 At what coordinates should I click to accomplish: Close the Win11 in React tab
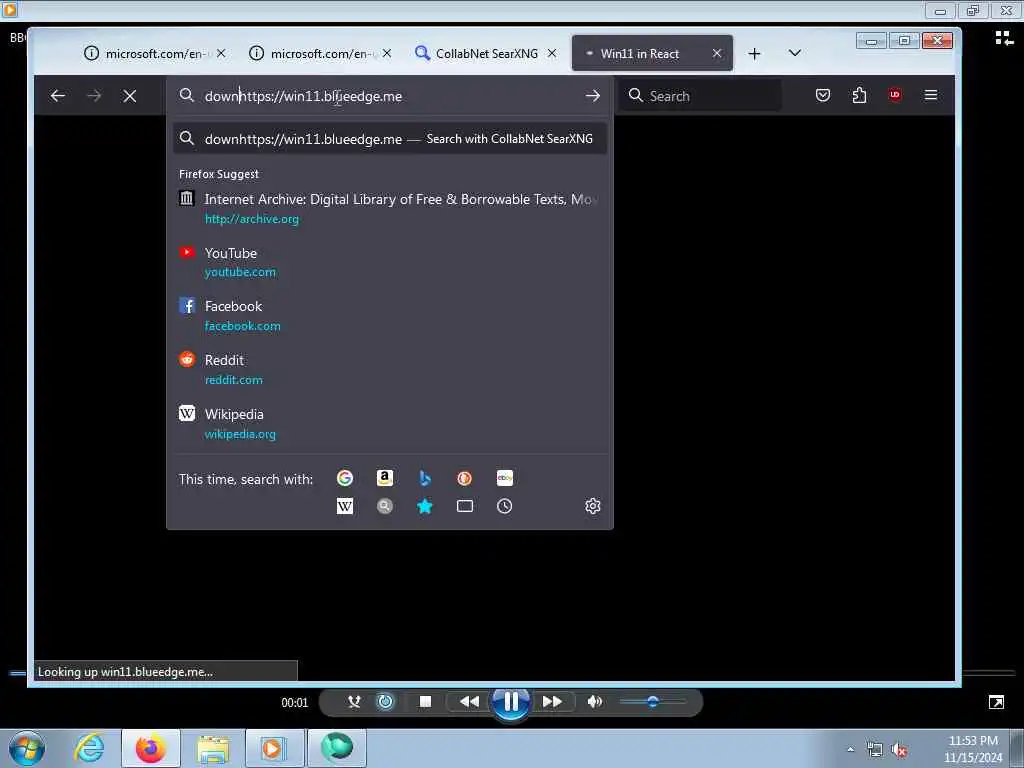(x=717, y=54)
